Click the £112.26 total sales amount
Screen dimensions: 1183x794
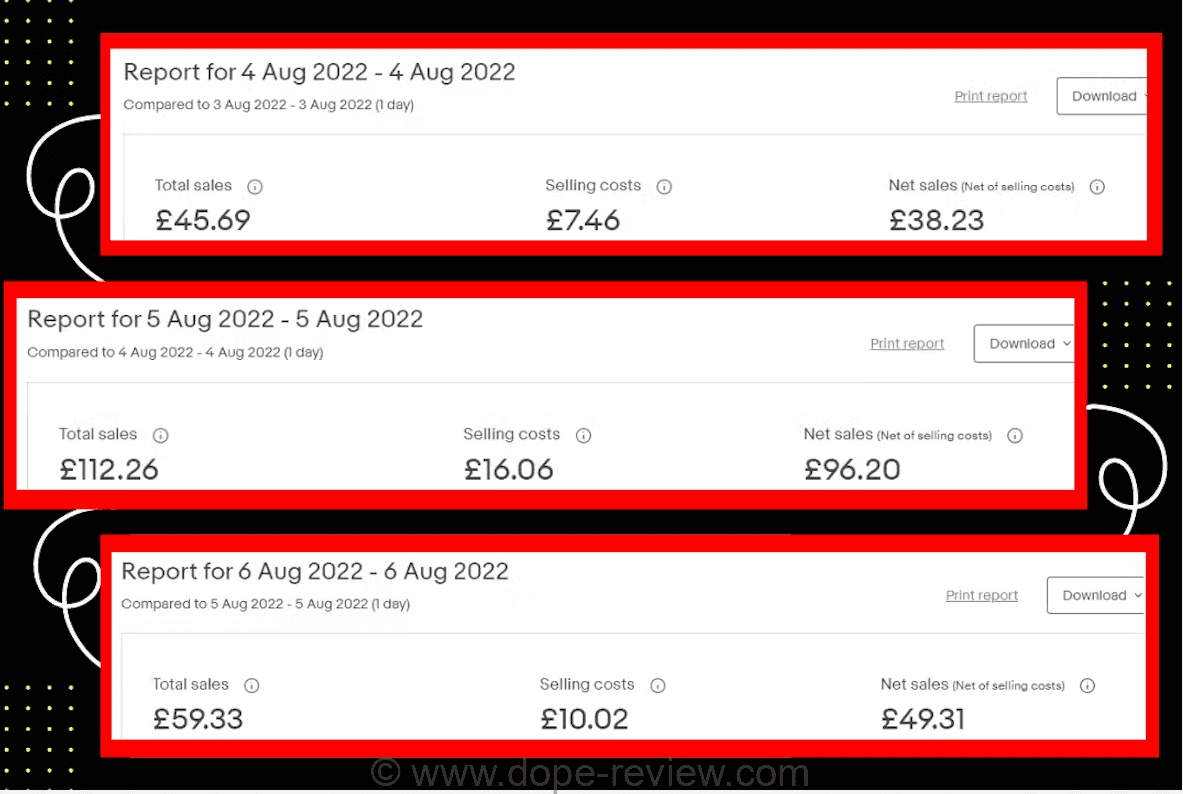pos(109,469)
